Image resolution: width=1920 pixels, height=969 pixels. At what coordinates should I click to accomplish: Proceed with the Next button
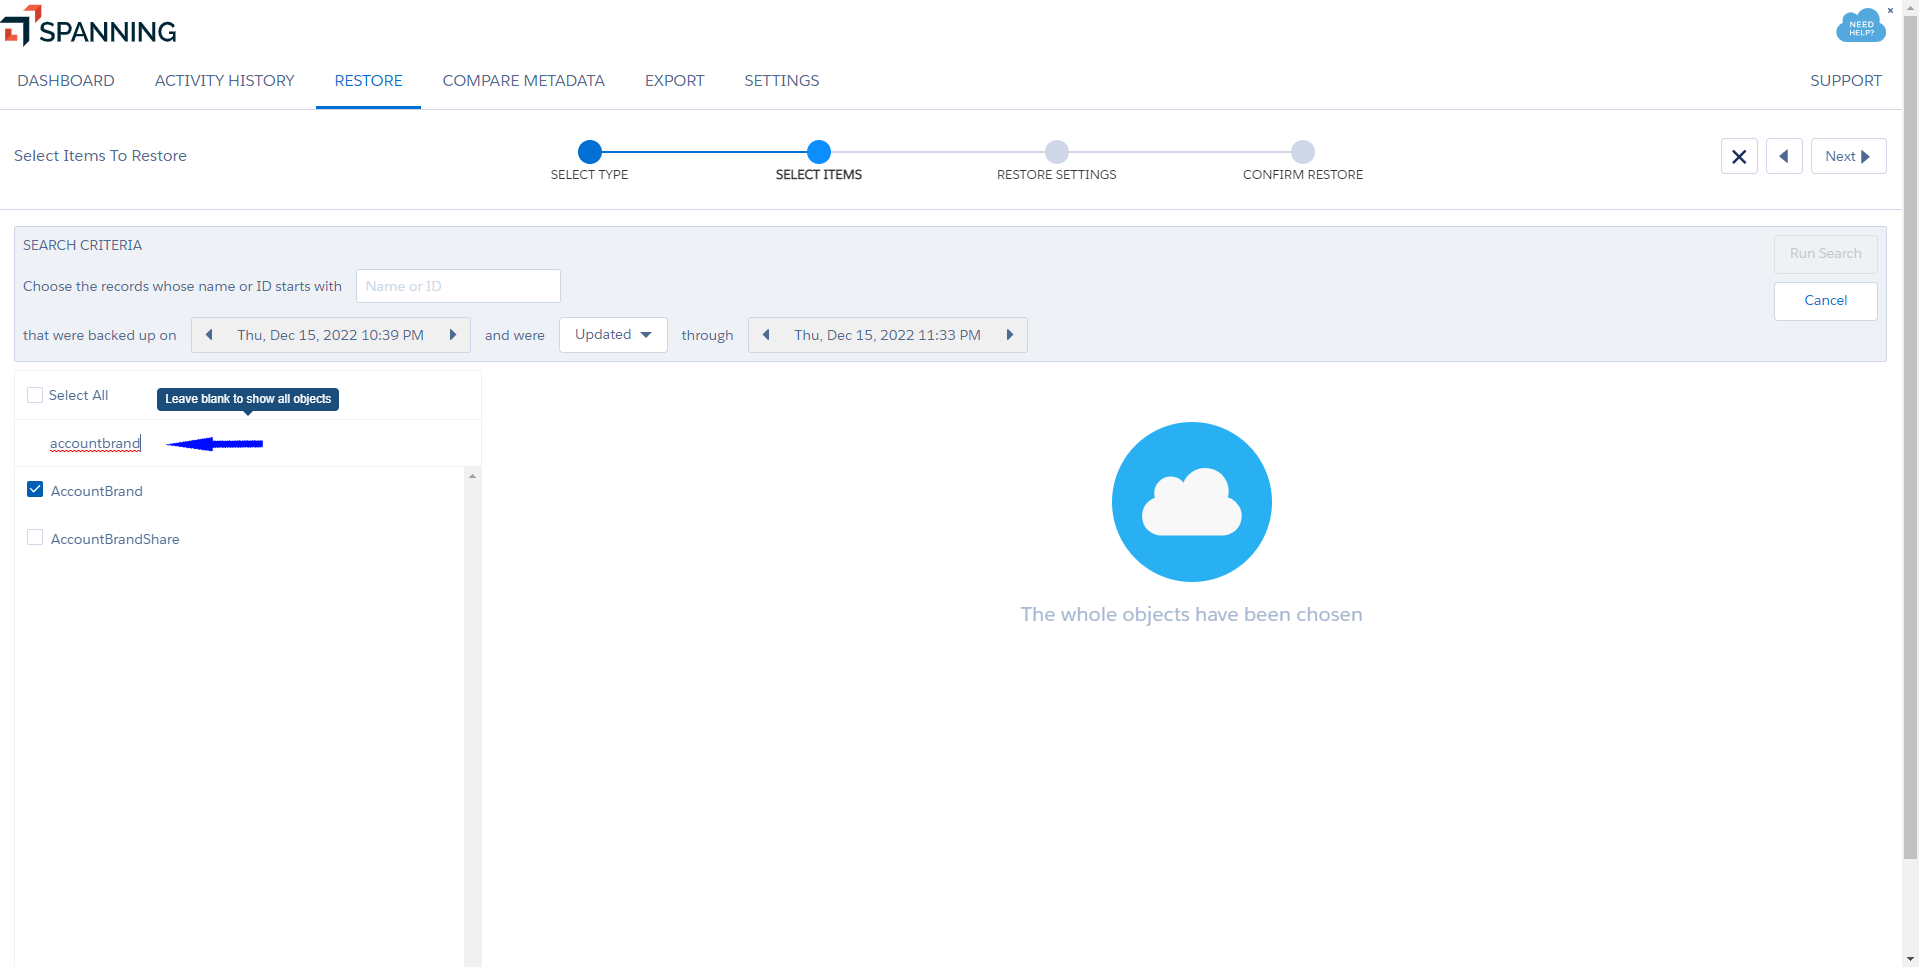[1848, 156]
